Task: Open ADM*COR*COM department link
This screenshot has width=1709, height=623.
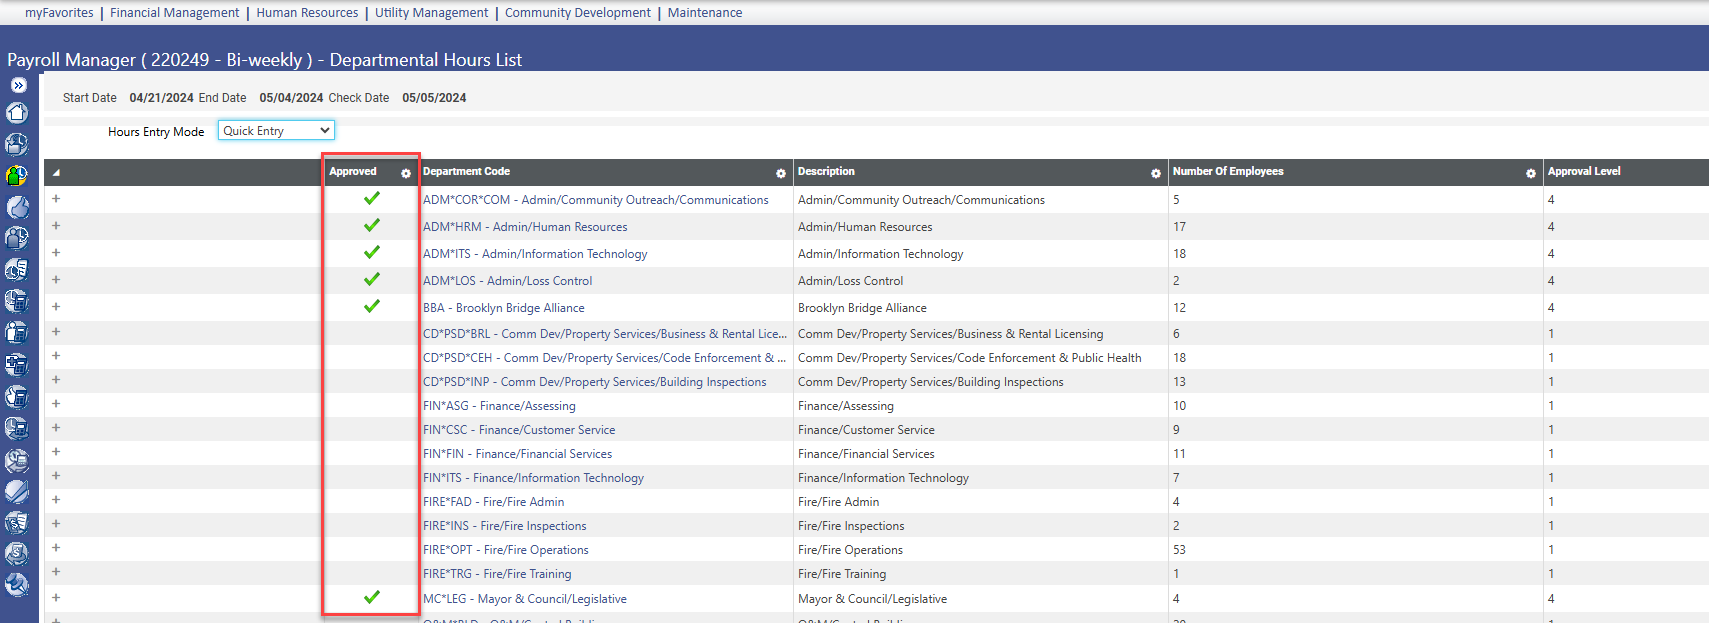Action: [596, 200]
